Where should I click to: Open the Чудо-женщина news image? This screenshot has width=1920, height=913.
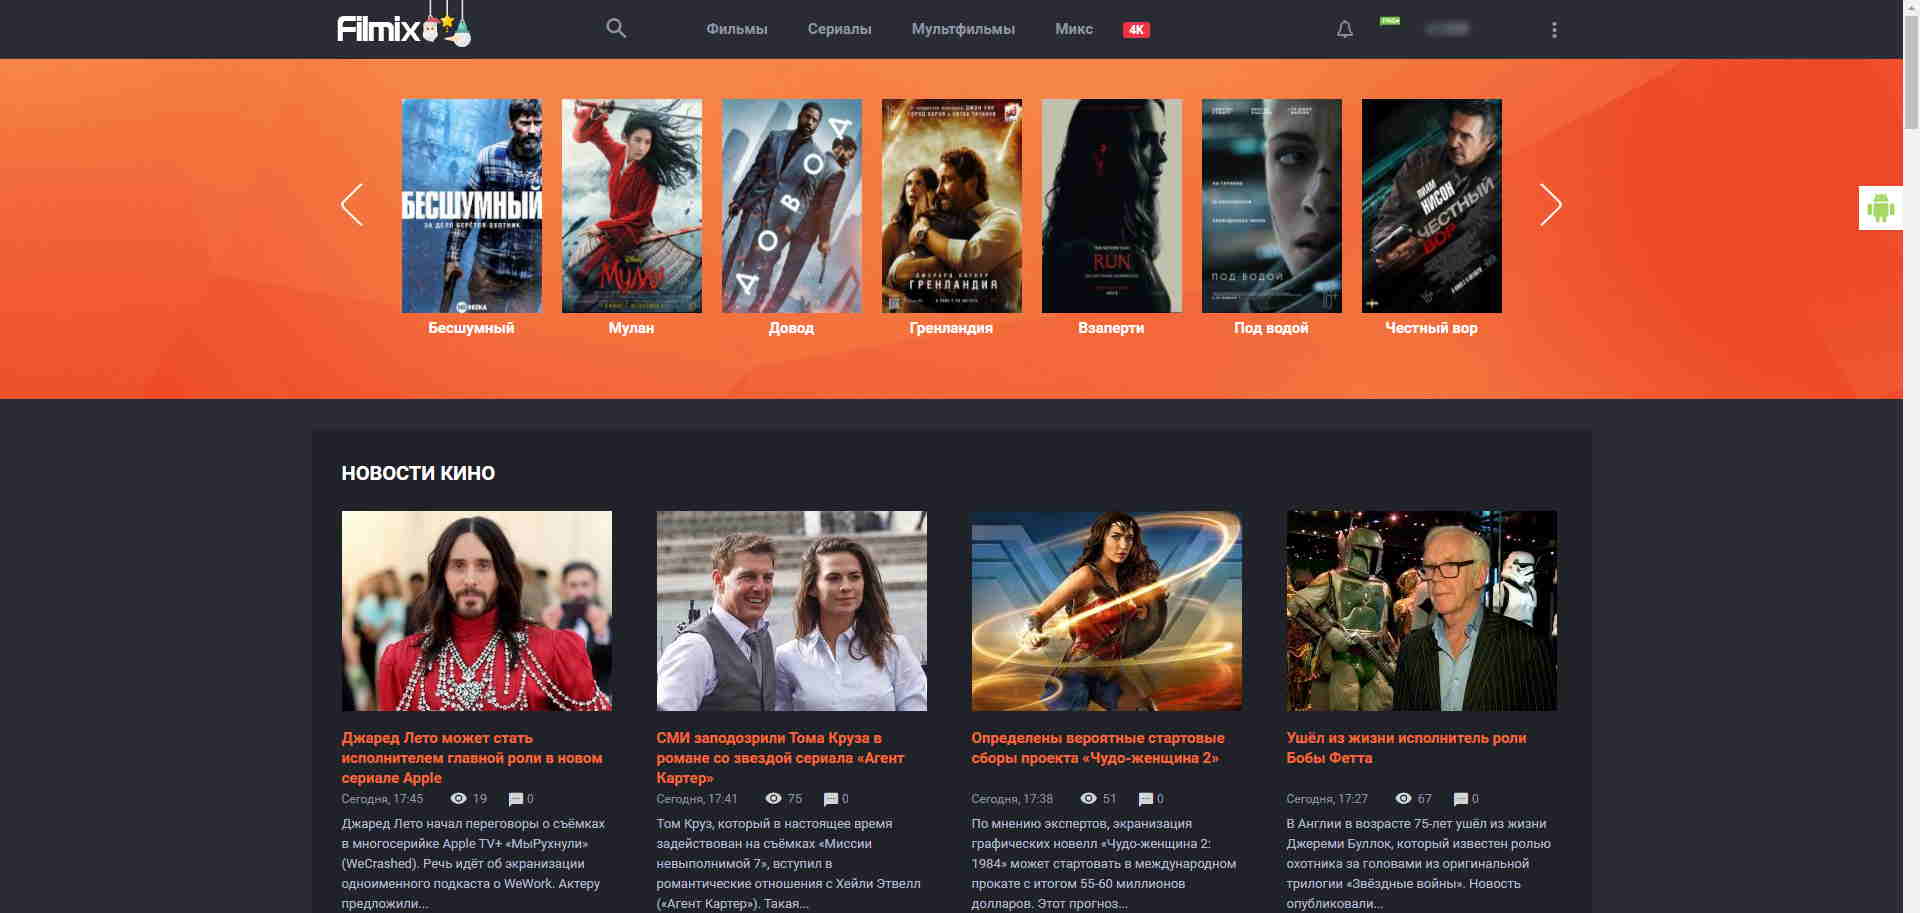pos(1107,611)
